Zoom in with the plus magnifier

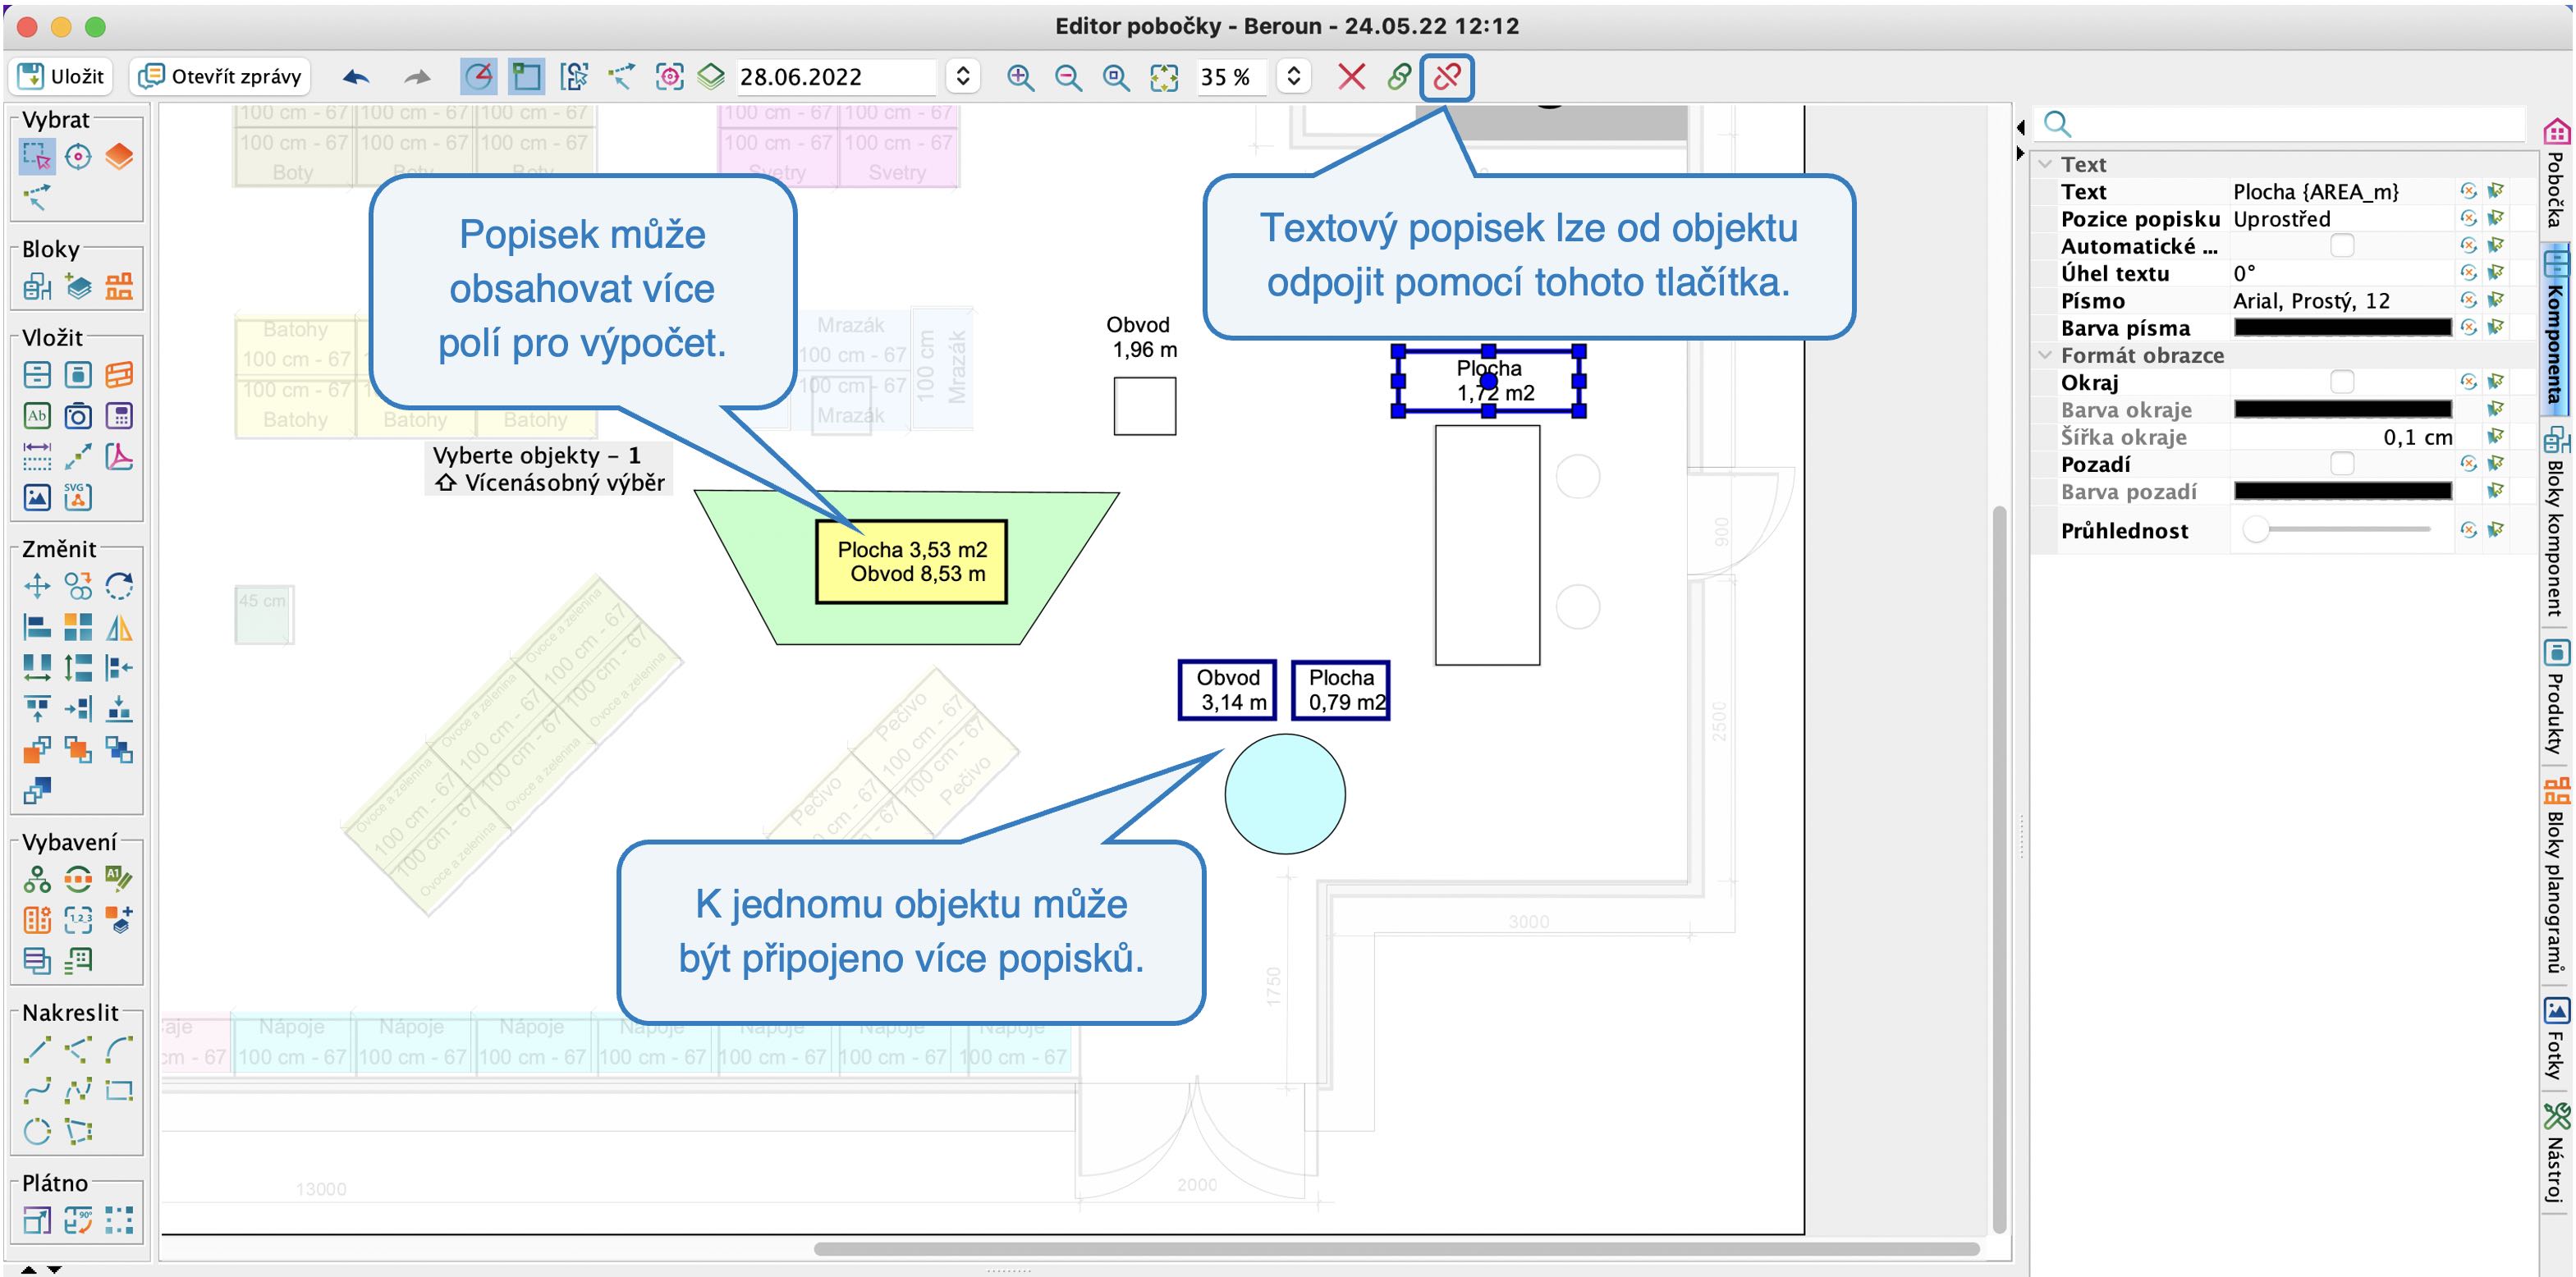coord(1020,77)
